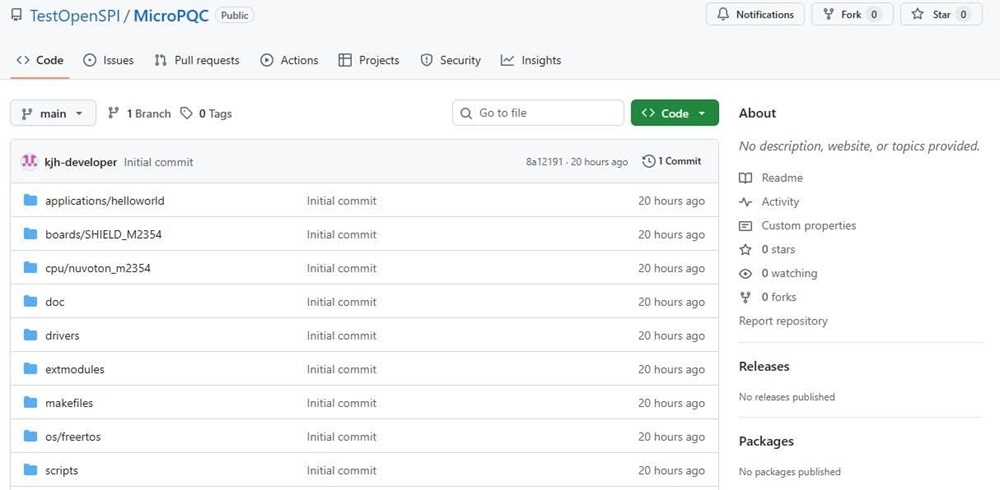
Task: Click the tag icon for Tags
Action: (x=187, y=114)
